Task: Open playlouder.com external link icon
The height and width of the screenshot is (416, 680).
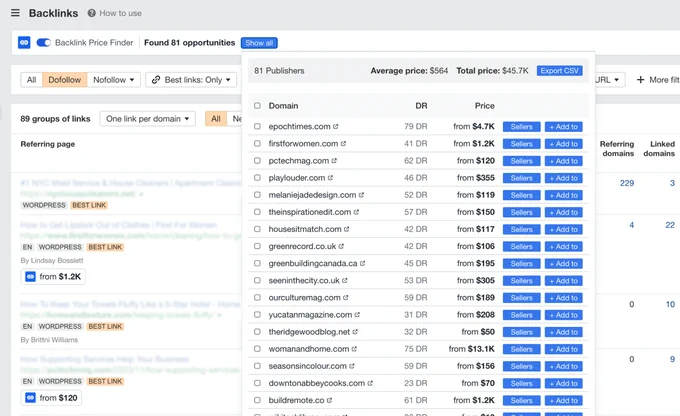Action: [330, 178]
